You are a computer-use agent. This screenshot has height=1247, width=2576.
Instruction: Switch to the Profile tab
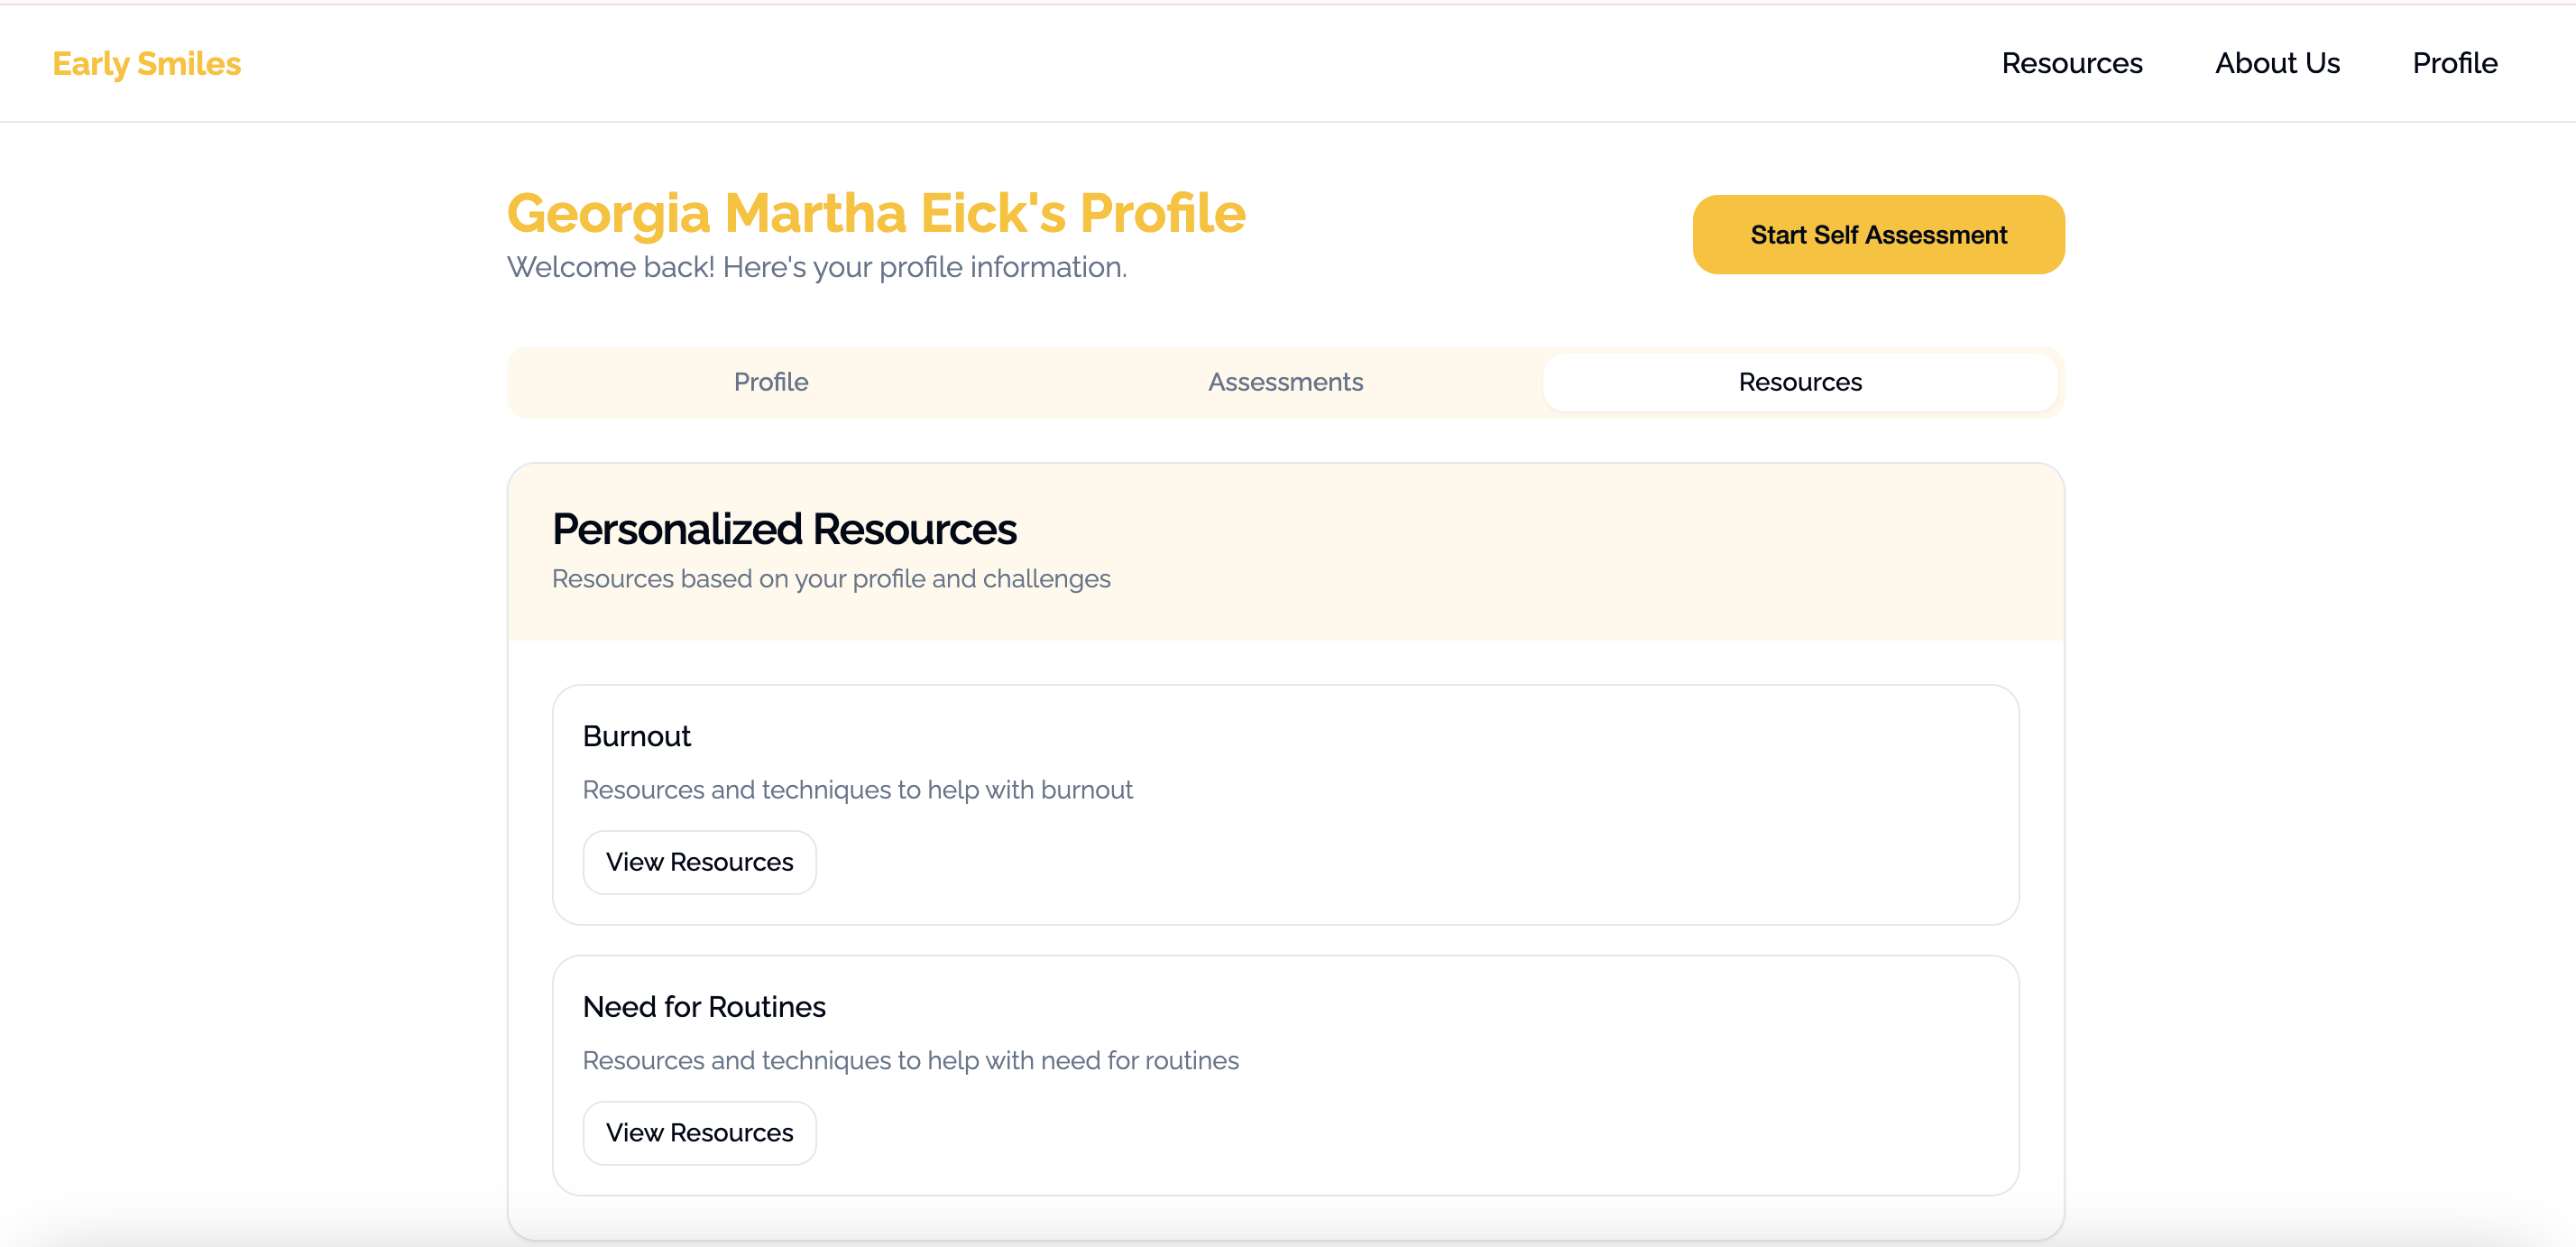coord(770,382)
